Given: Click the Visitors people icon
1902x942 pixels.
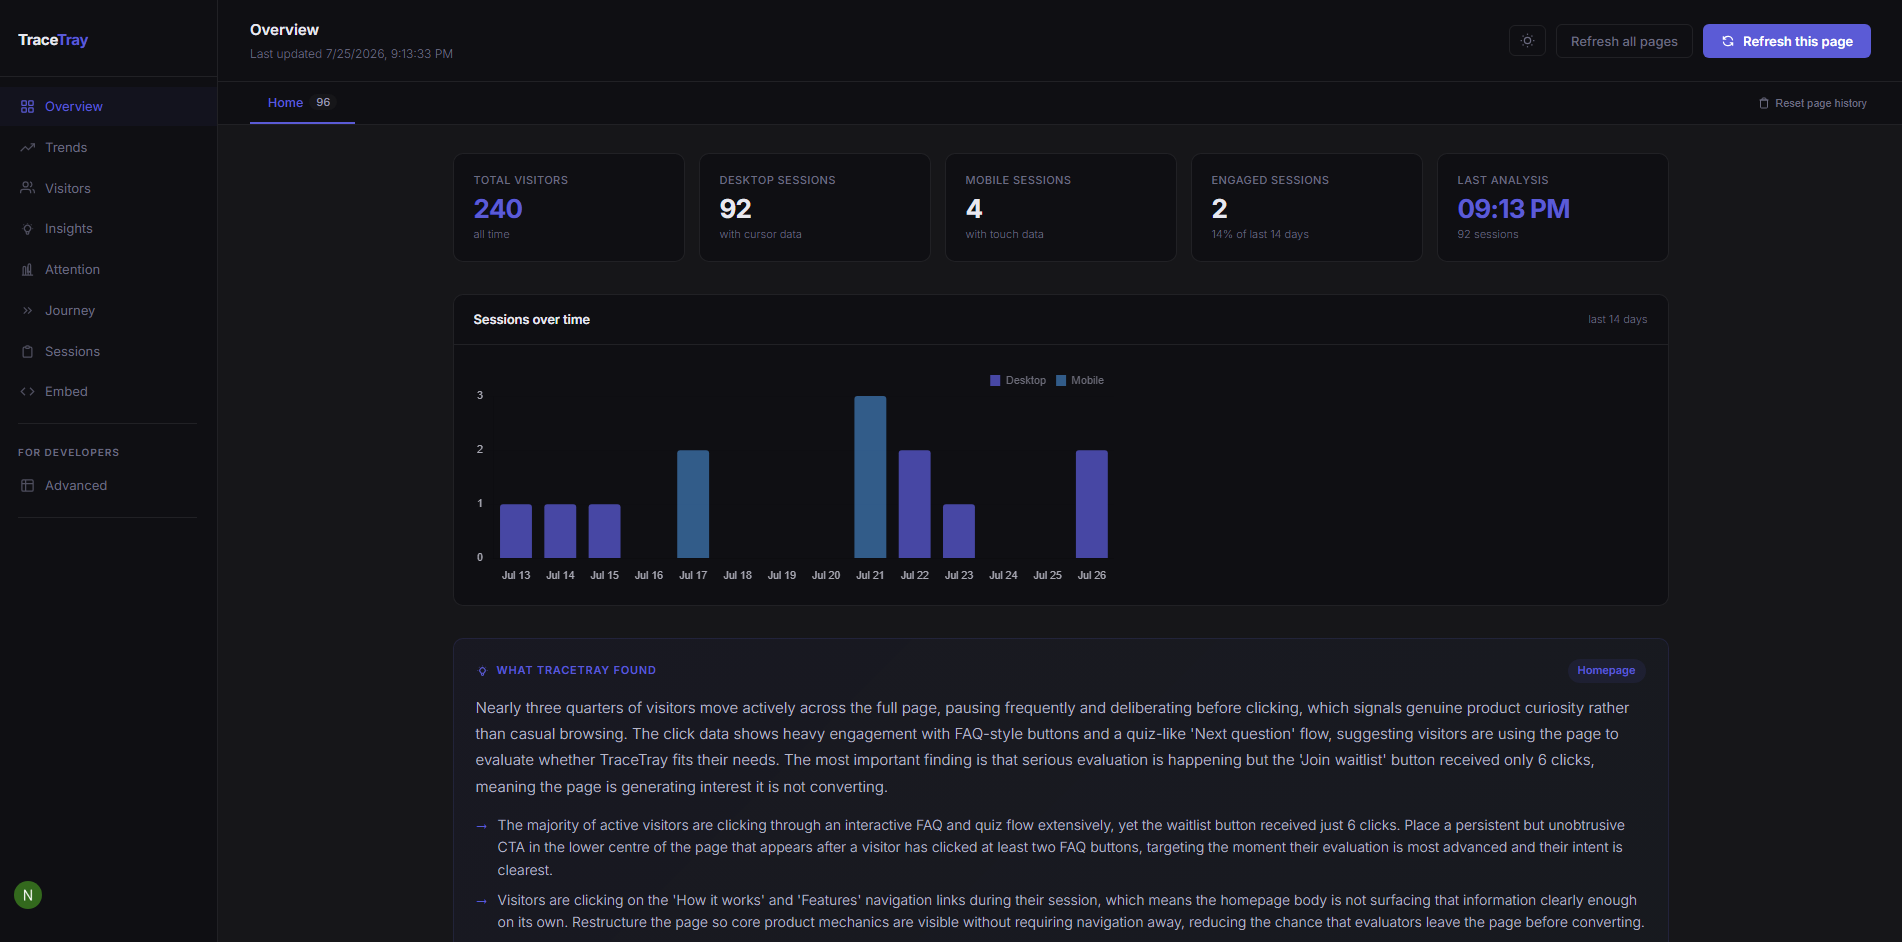Looking at the screenshot, I should click(27, 188).
